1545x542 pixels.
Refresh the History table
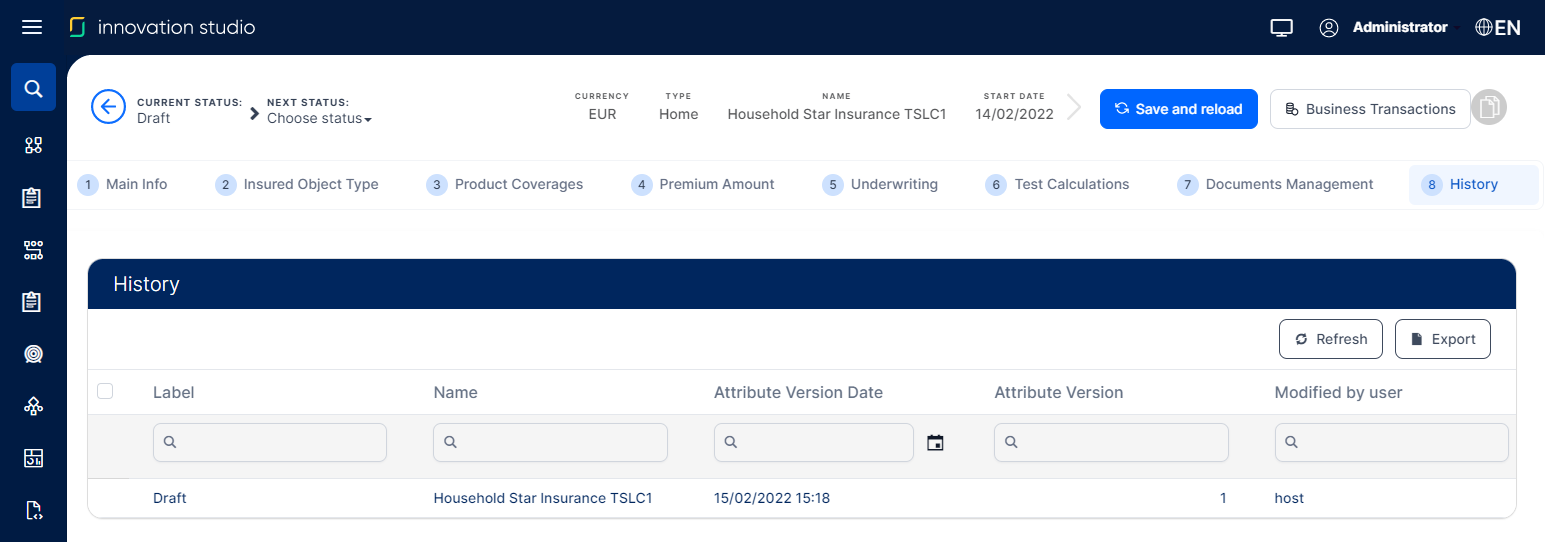click(1330, 339)
